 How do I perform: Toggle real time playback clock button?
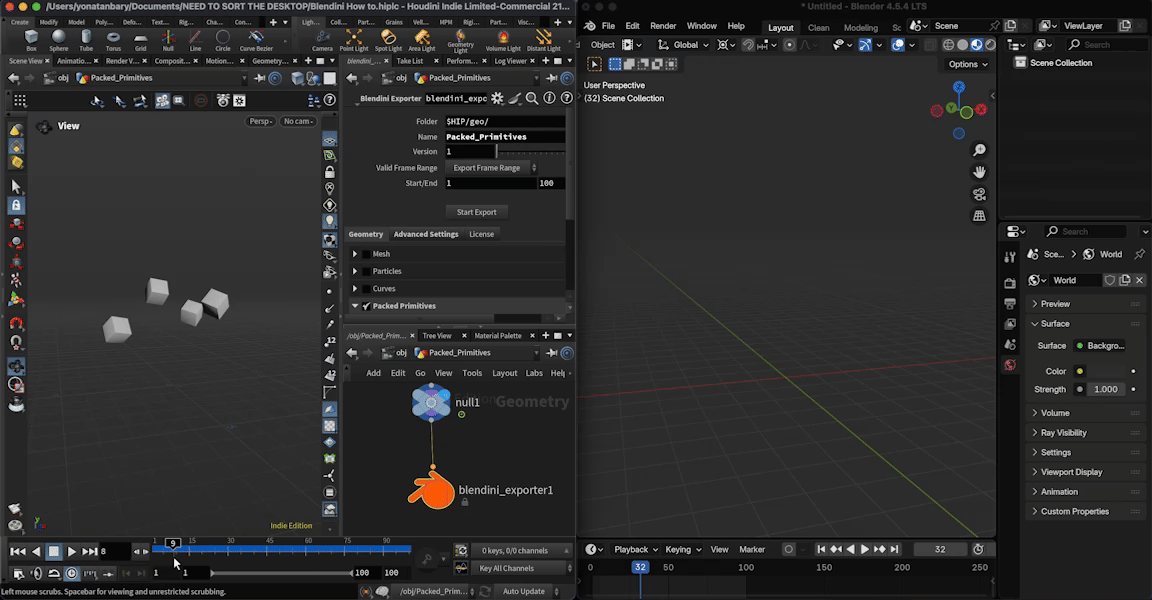pos(71,573)
